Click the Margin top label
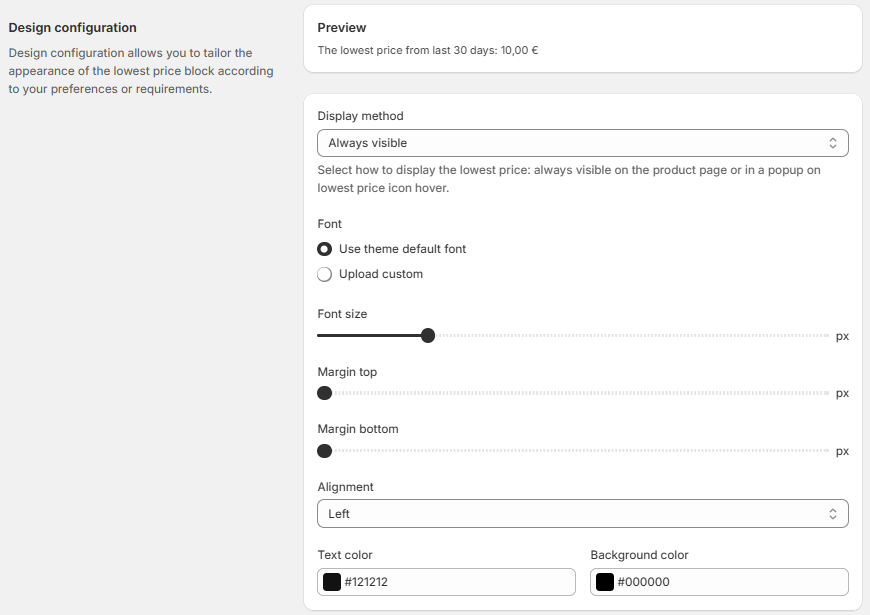This screenshot has width=870, height=615. 347,372
